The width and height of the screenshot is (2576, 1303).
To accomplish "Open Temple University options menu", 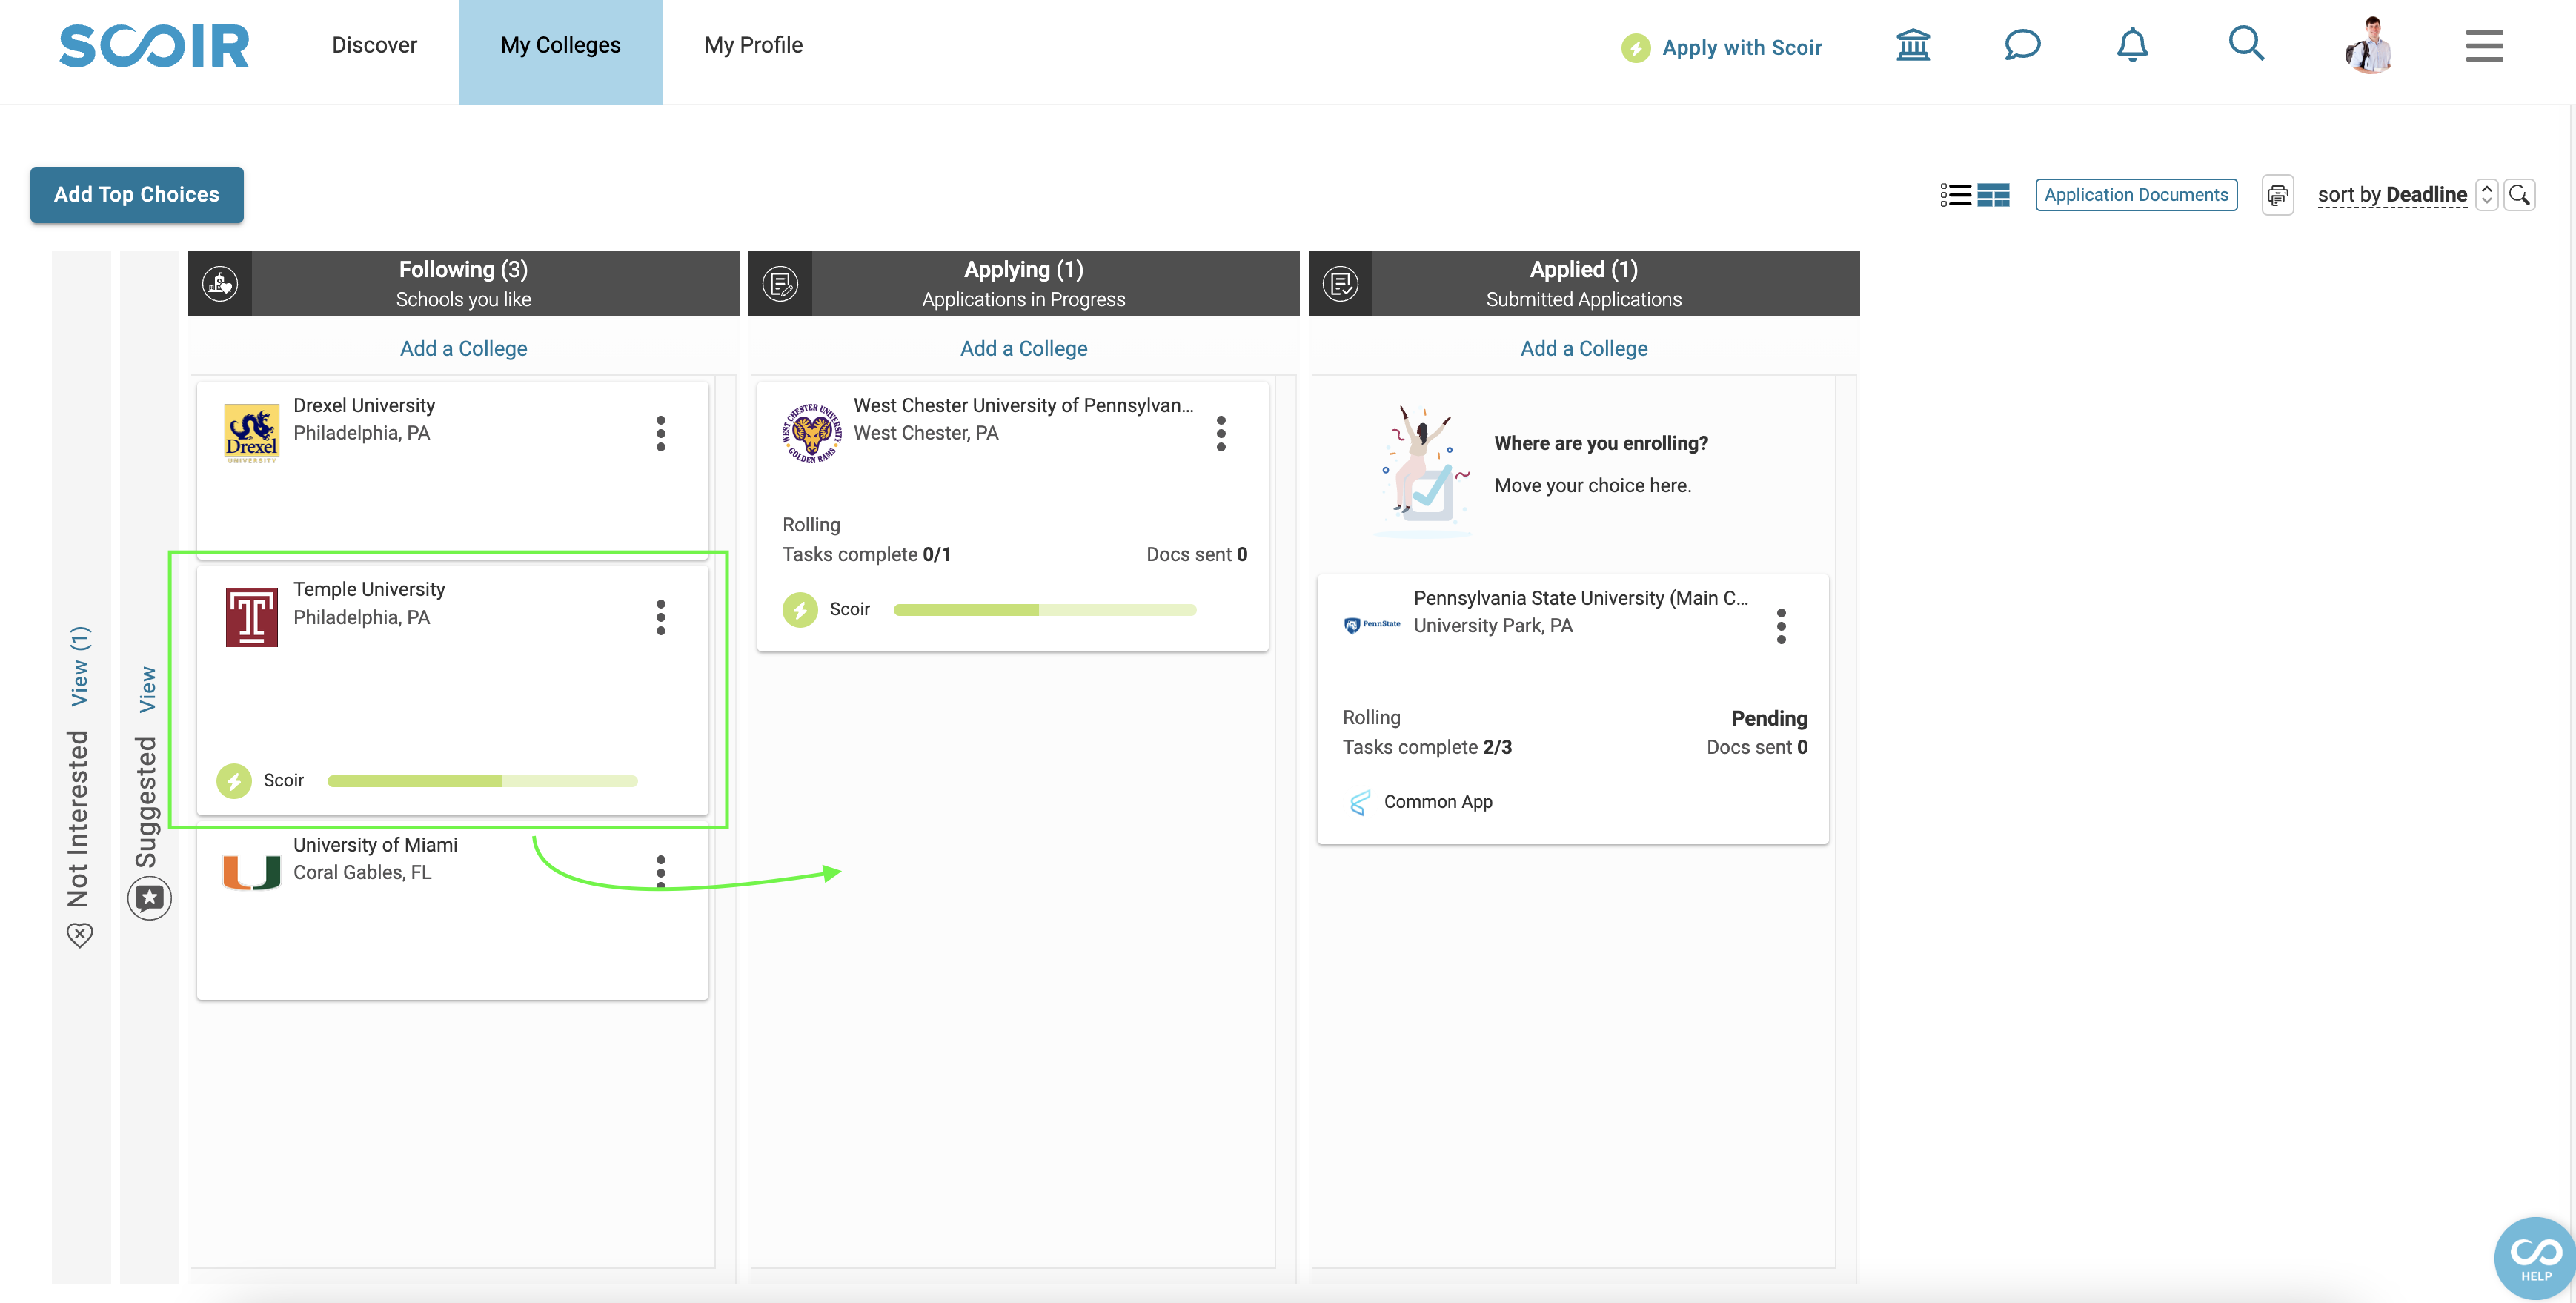I will pos(661,618).
